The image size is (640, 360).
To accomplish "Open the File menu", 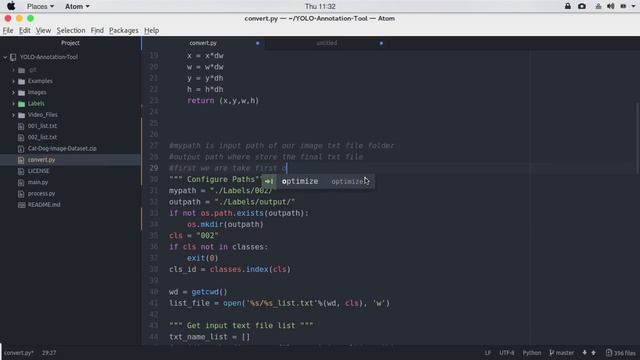I will point(8,31).
